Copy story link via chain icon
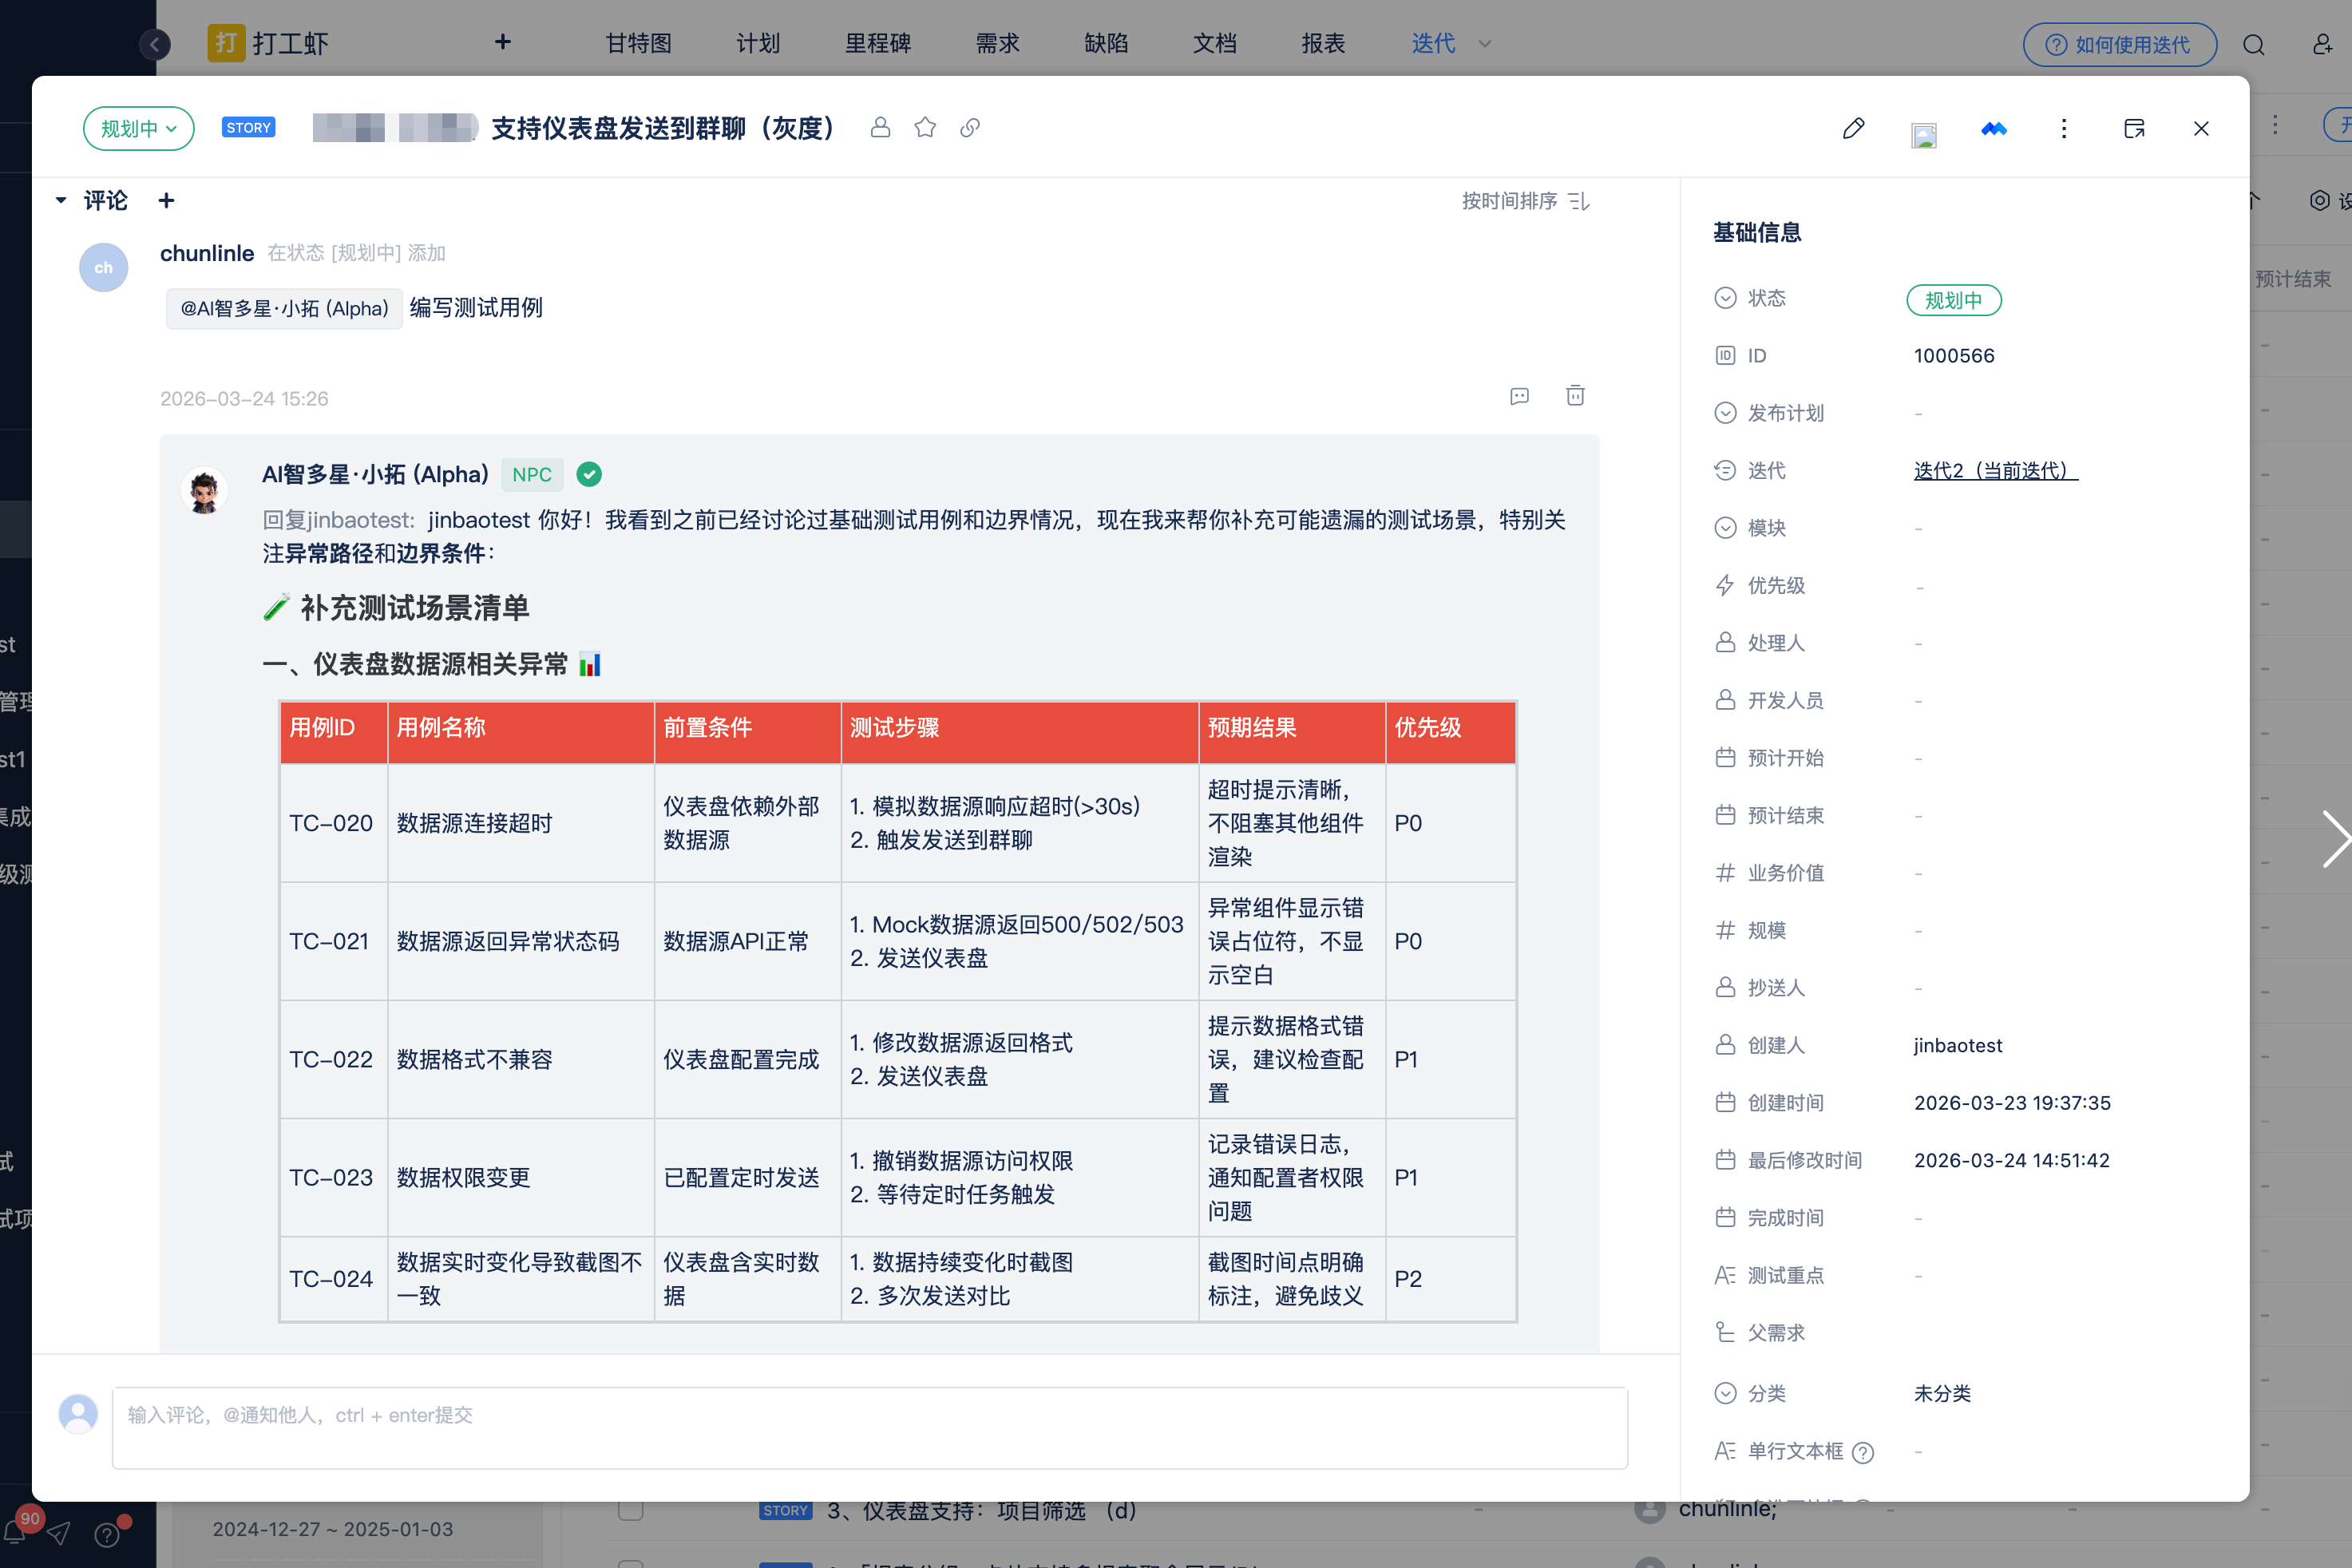This screenshot has width=2352, height=1568. click(969, 128)
